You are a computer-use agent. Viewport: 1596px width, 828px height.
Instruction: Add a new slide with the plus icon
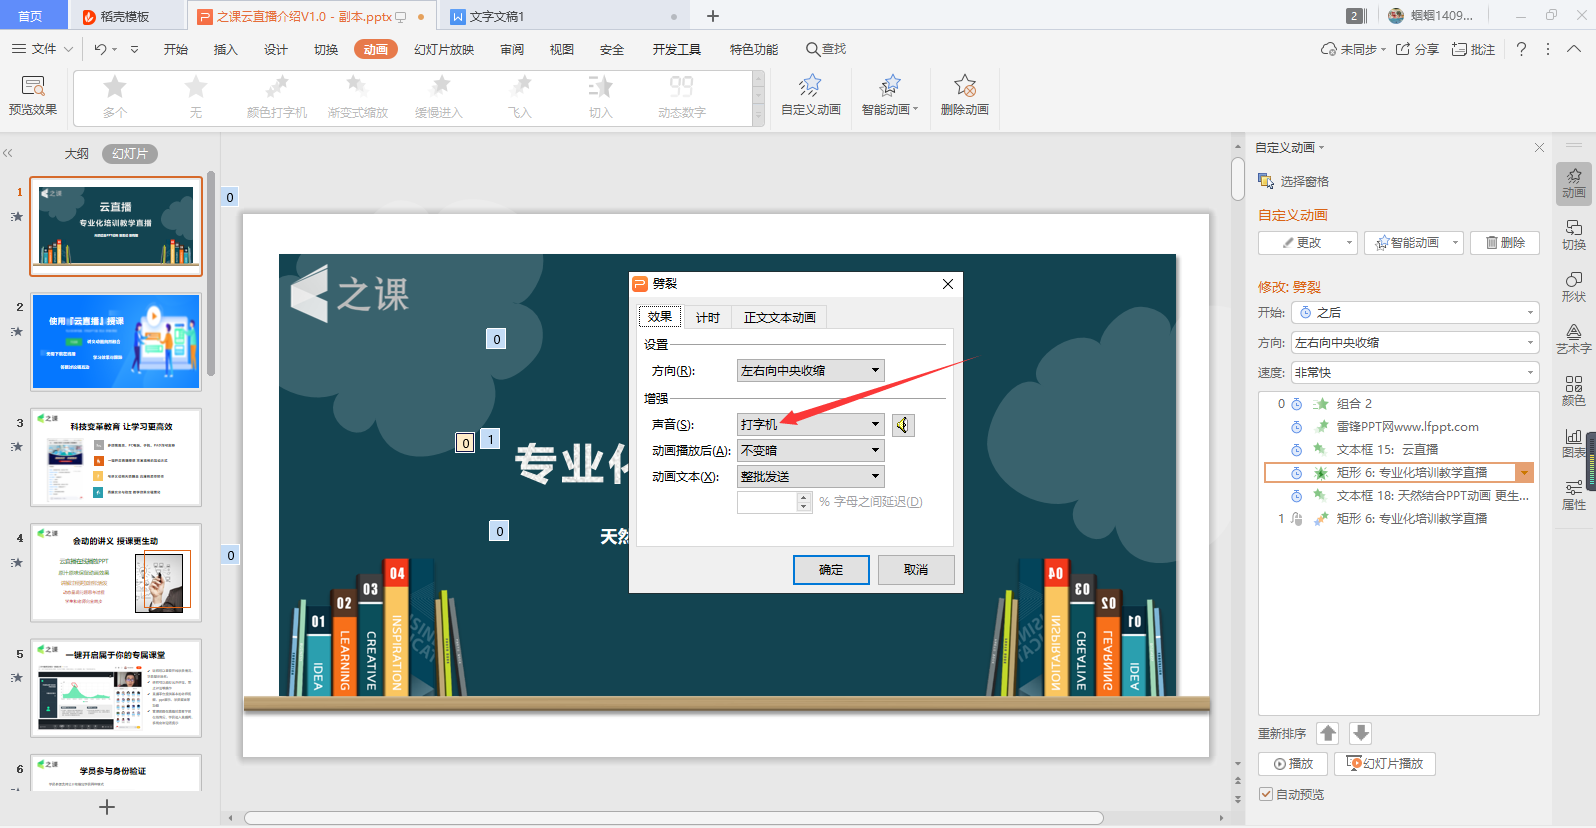point(107,807)
